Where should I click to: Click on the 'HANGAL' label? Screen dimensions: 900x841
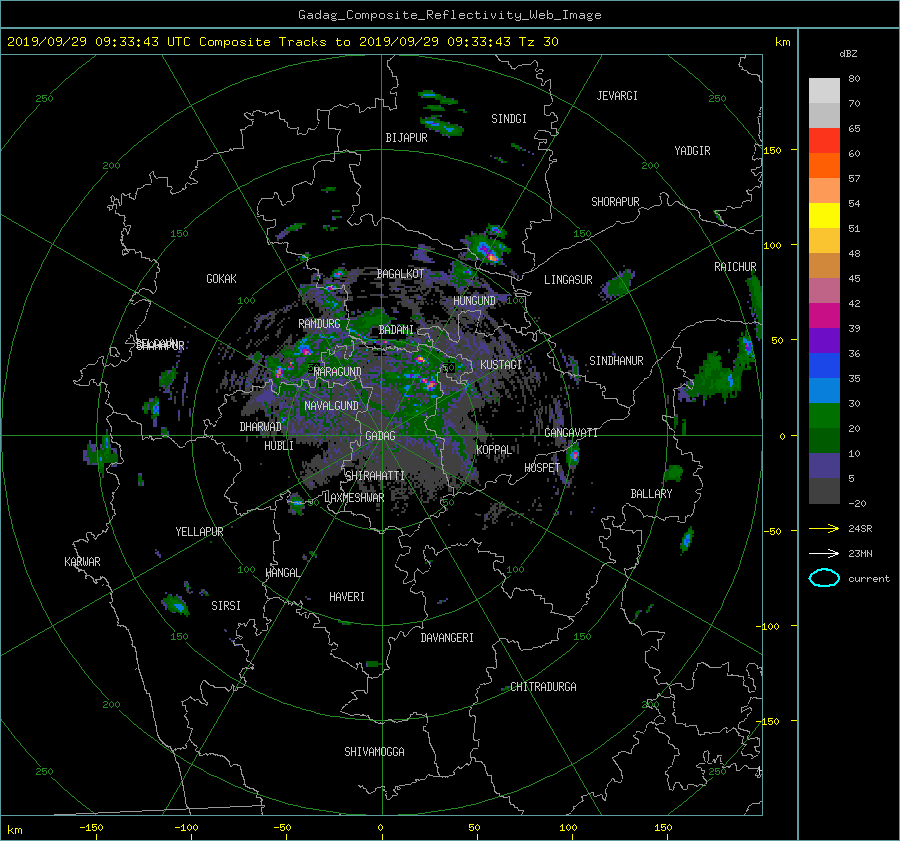click(283, 573)
